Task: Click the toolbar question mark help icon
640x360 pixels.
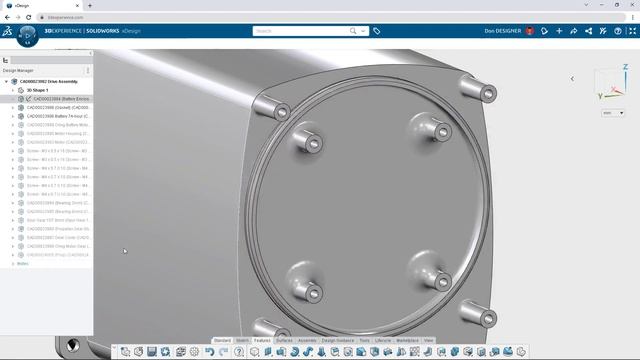Action: [239, 351]
